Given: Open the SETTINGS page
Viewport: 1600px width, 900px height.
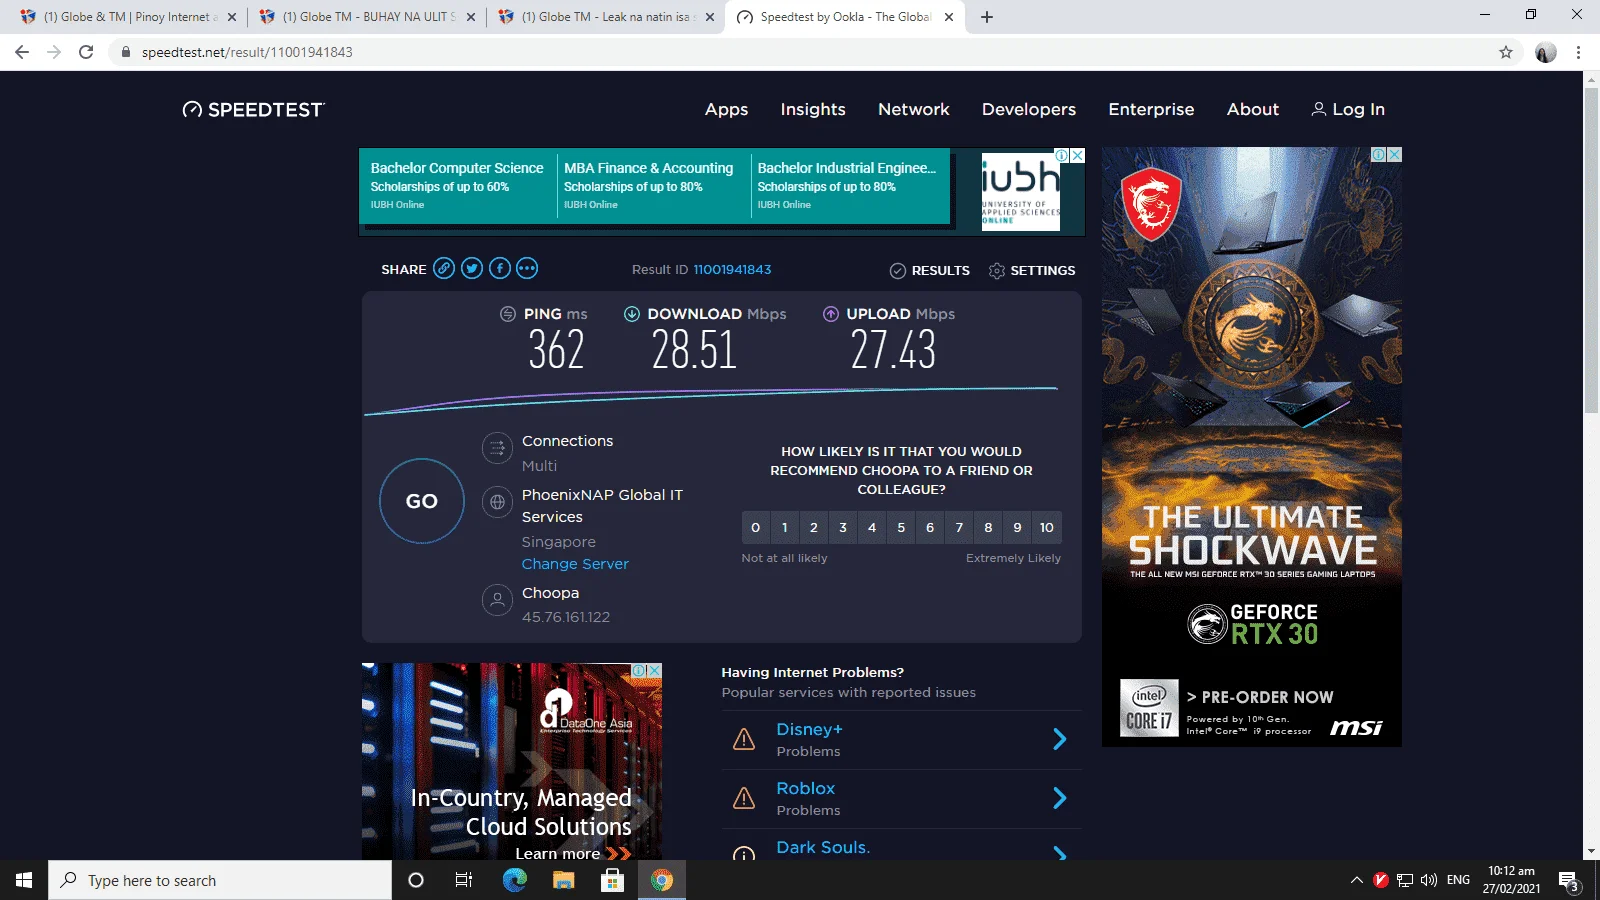Looking at the screenshot, I should [1032, 270].
